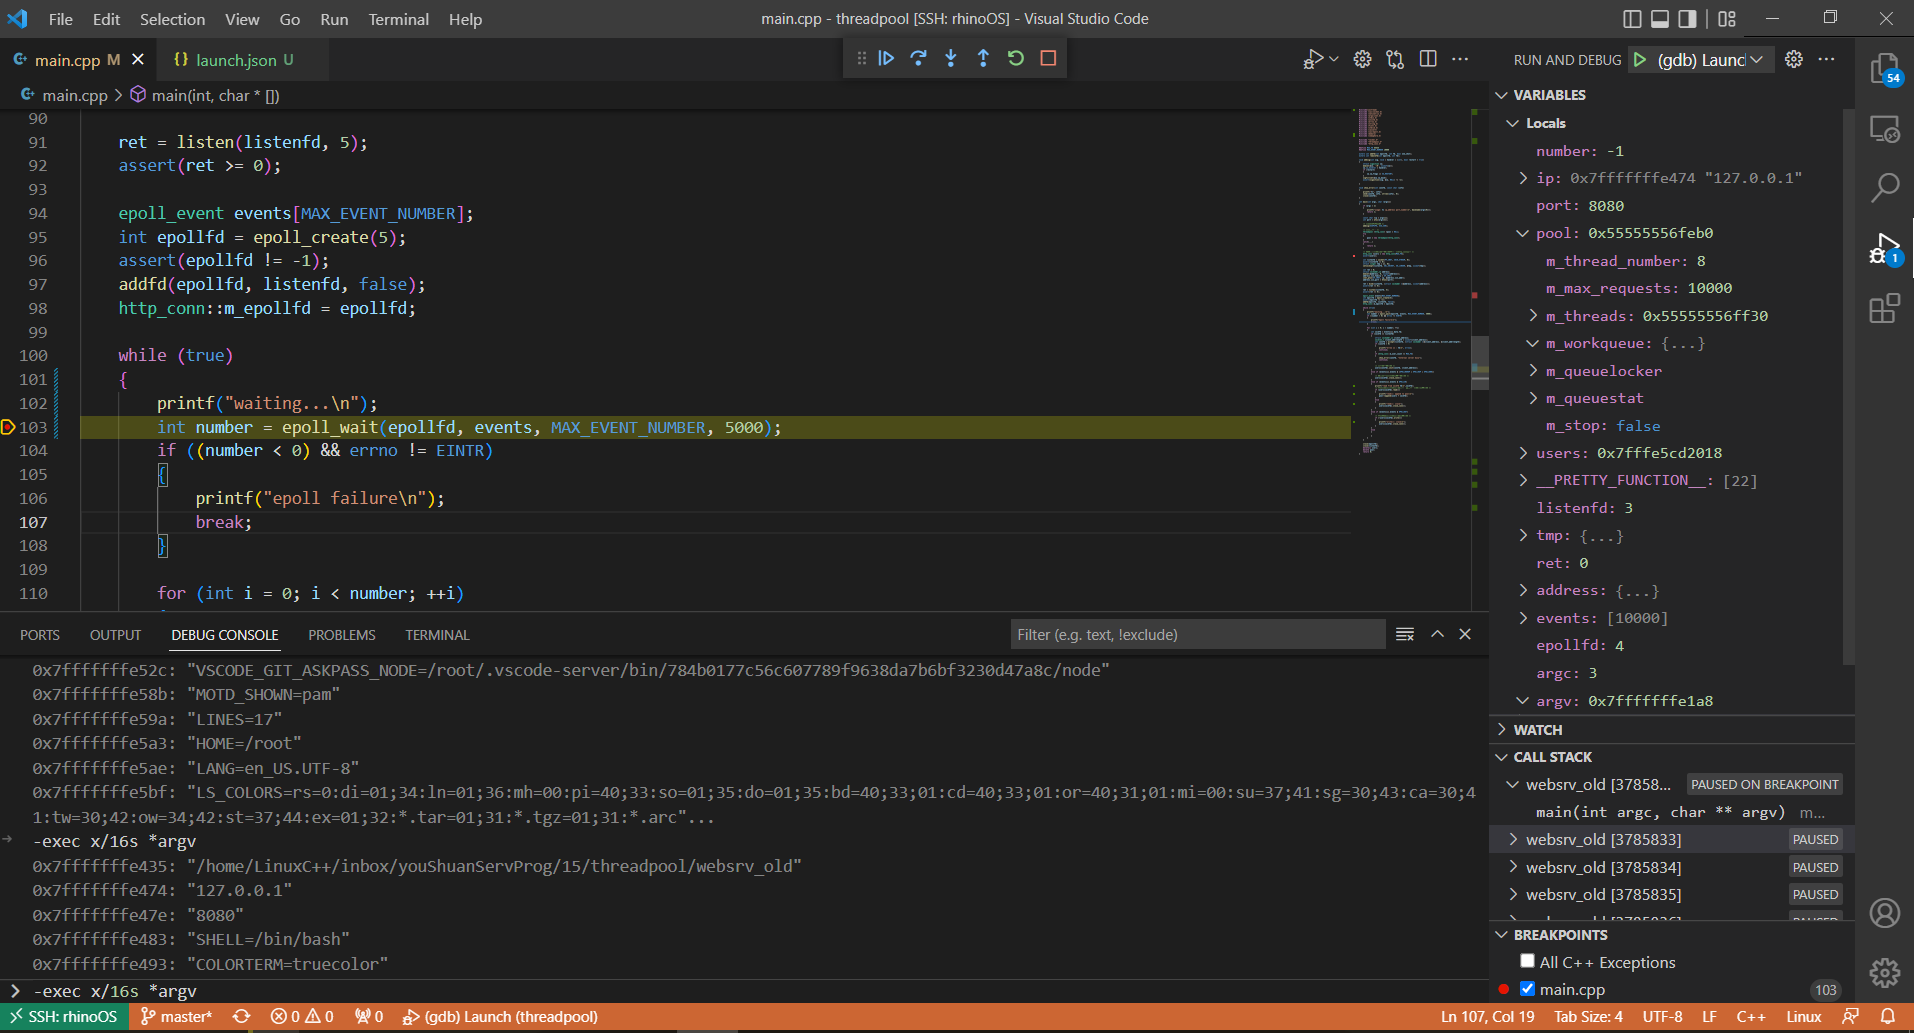Image resolution: width=1914 pixels, height=1033 pixels.
Task: Open the File menu
Action: pos(61,19)
